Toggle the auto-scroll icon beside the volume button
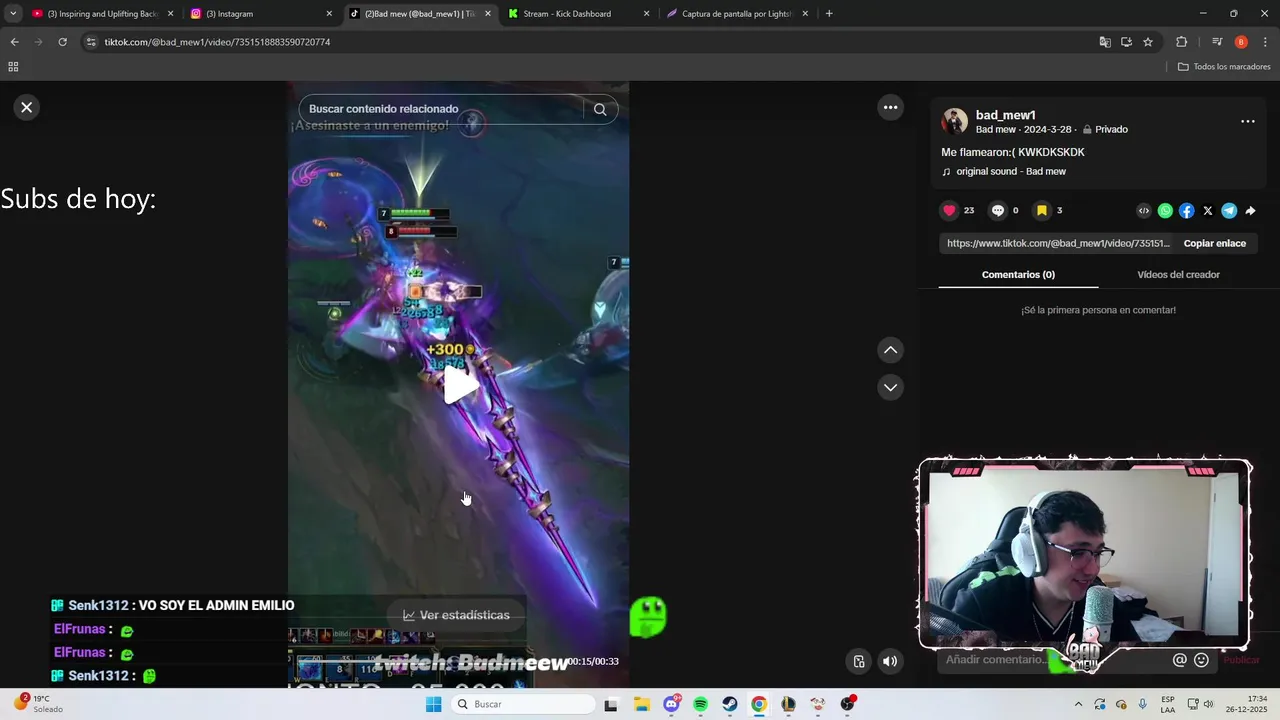The width and height of the screenshot is (1280, 720). tap(858, 661)
